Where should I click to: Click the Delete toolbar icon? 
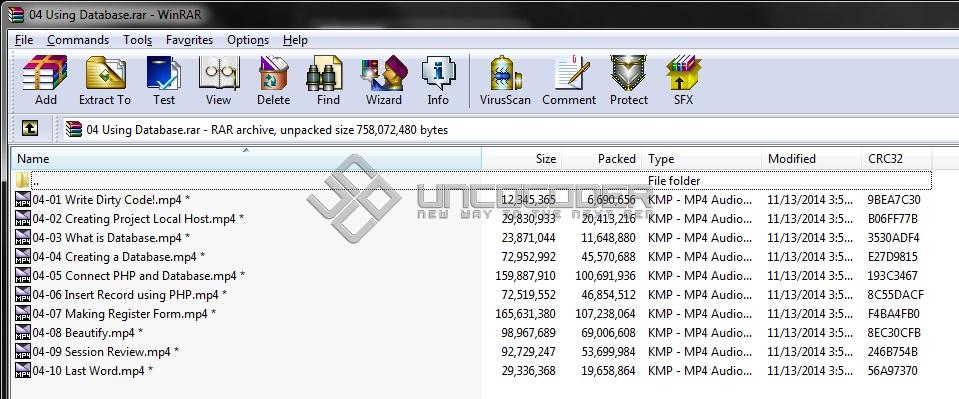273,80
